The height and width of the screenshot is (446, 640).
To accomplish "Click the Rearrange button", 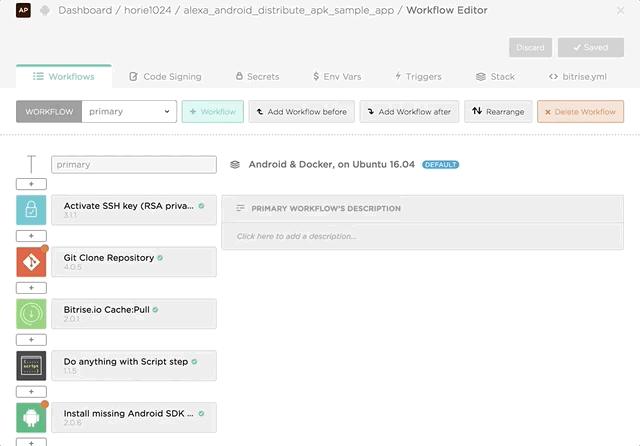I will (498, 111).
